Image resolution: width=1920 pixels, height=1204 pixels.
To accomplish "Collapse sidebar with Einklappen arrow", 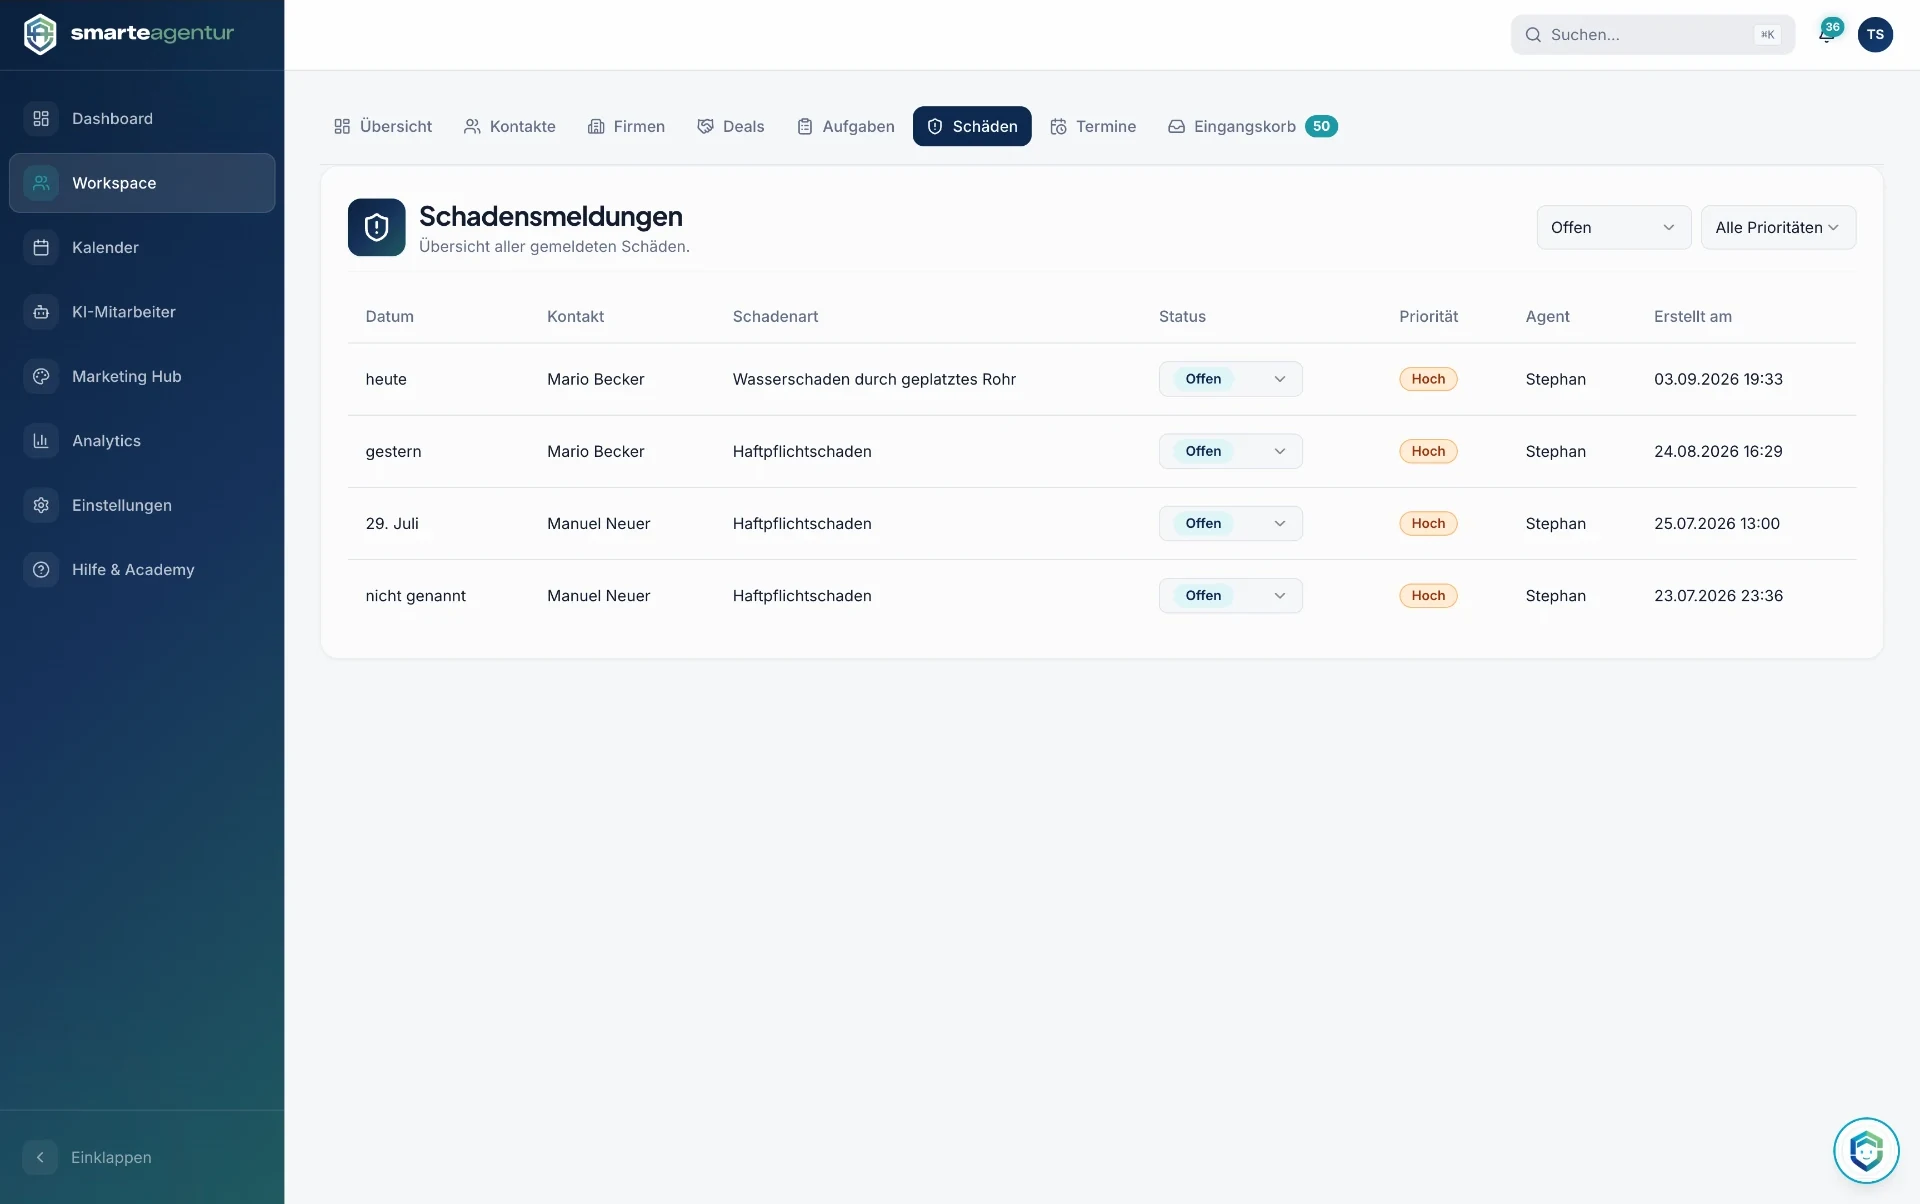I will (40, 1157).
